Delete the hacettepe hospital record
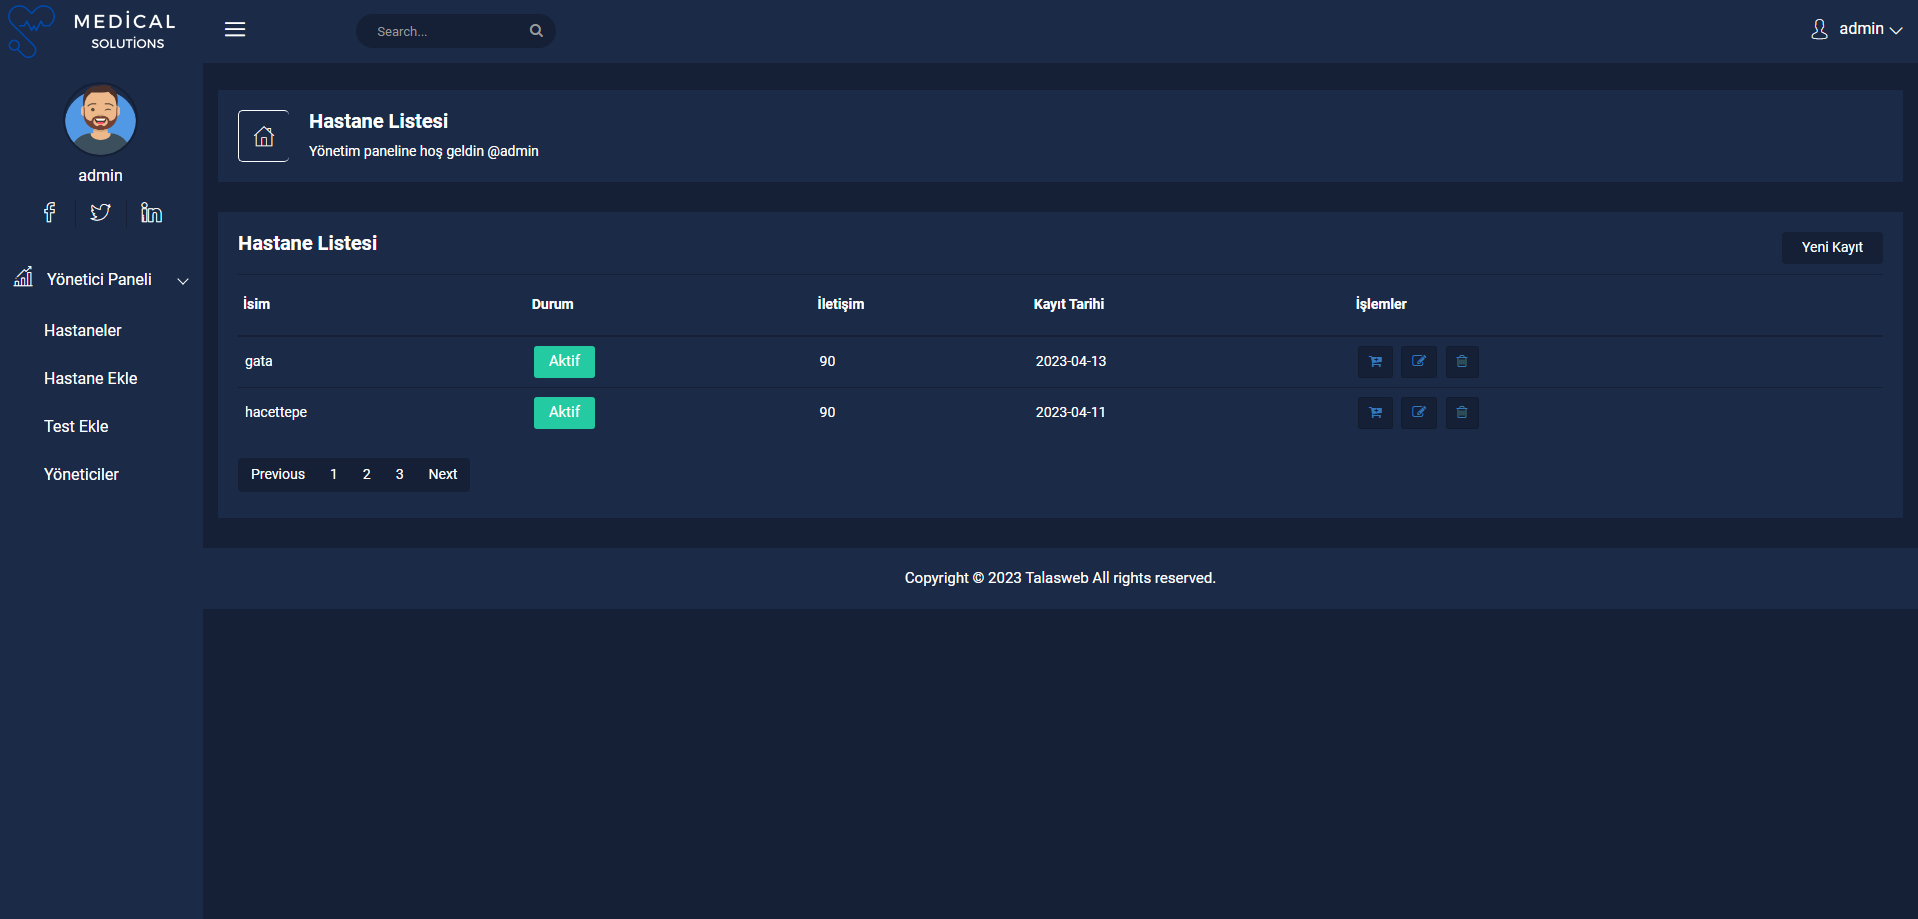Screen dimensions: 1918x919 tap(1461, 413)
